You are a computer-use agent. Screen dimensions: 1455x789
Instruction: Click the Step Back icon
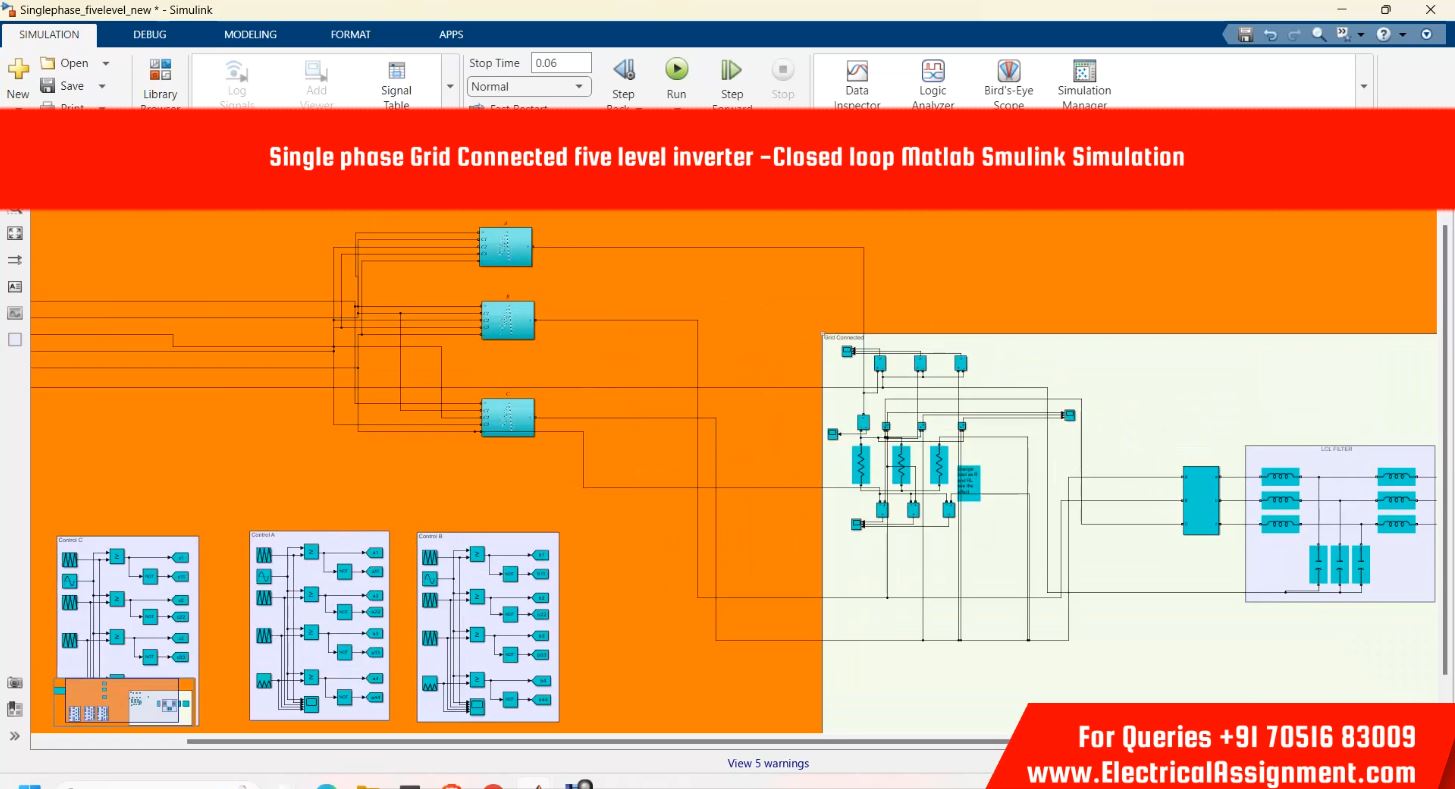point(623,70)
